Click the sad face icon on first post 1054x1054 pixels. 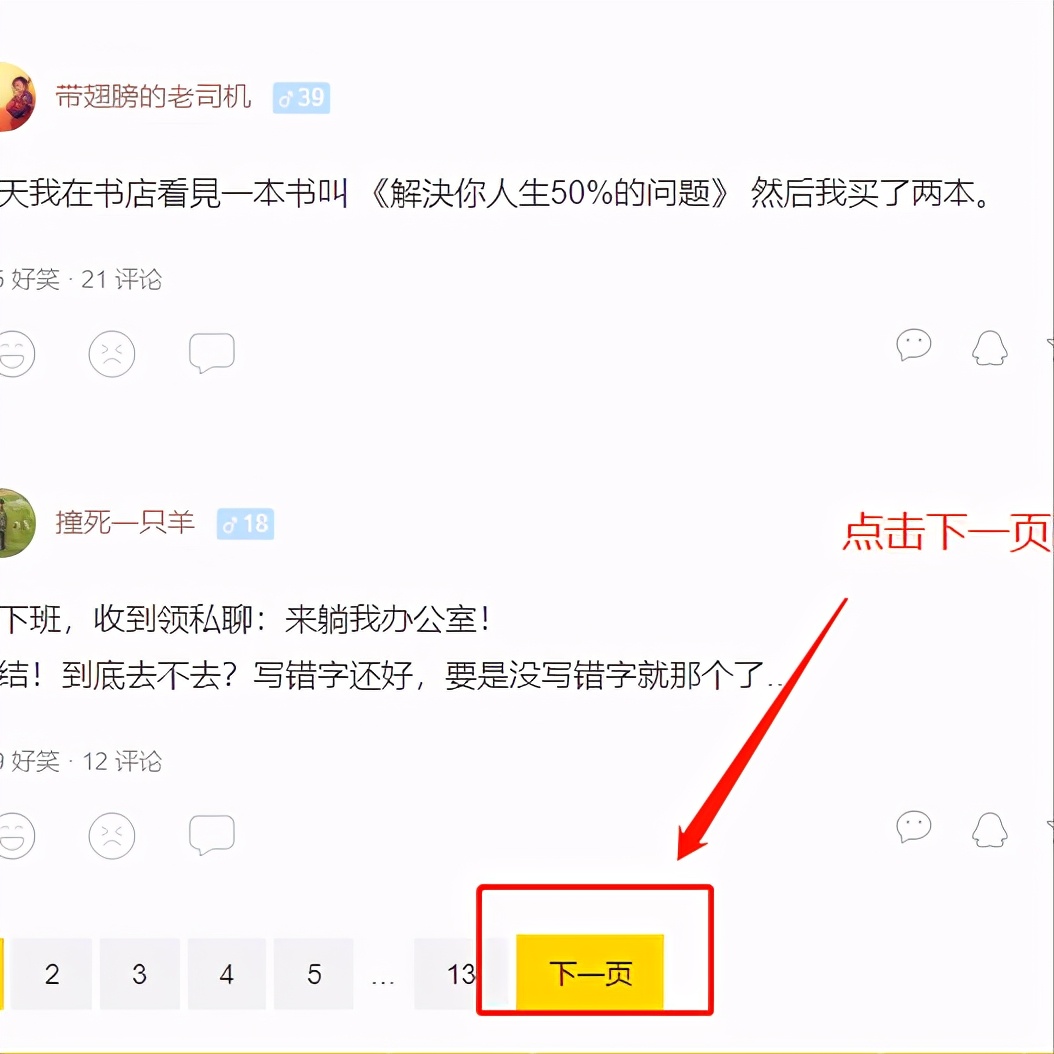[x=112, y=354]
